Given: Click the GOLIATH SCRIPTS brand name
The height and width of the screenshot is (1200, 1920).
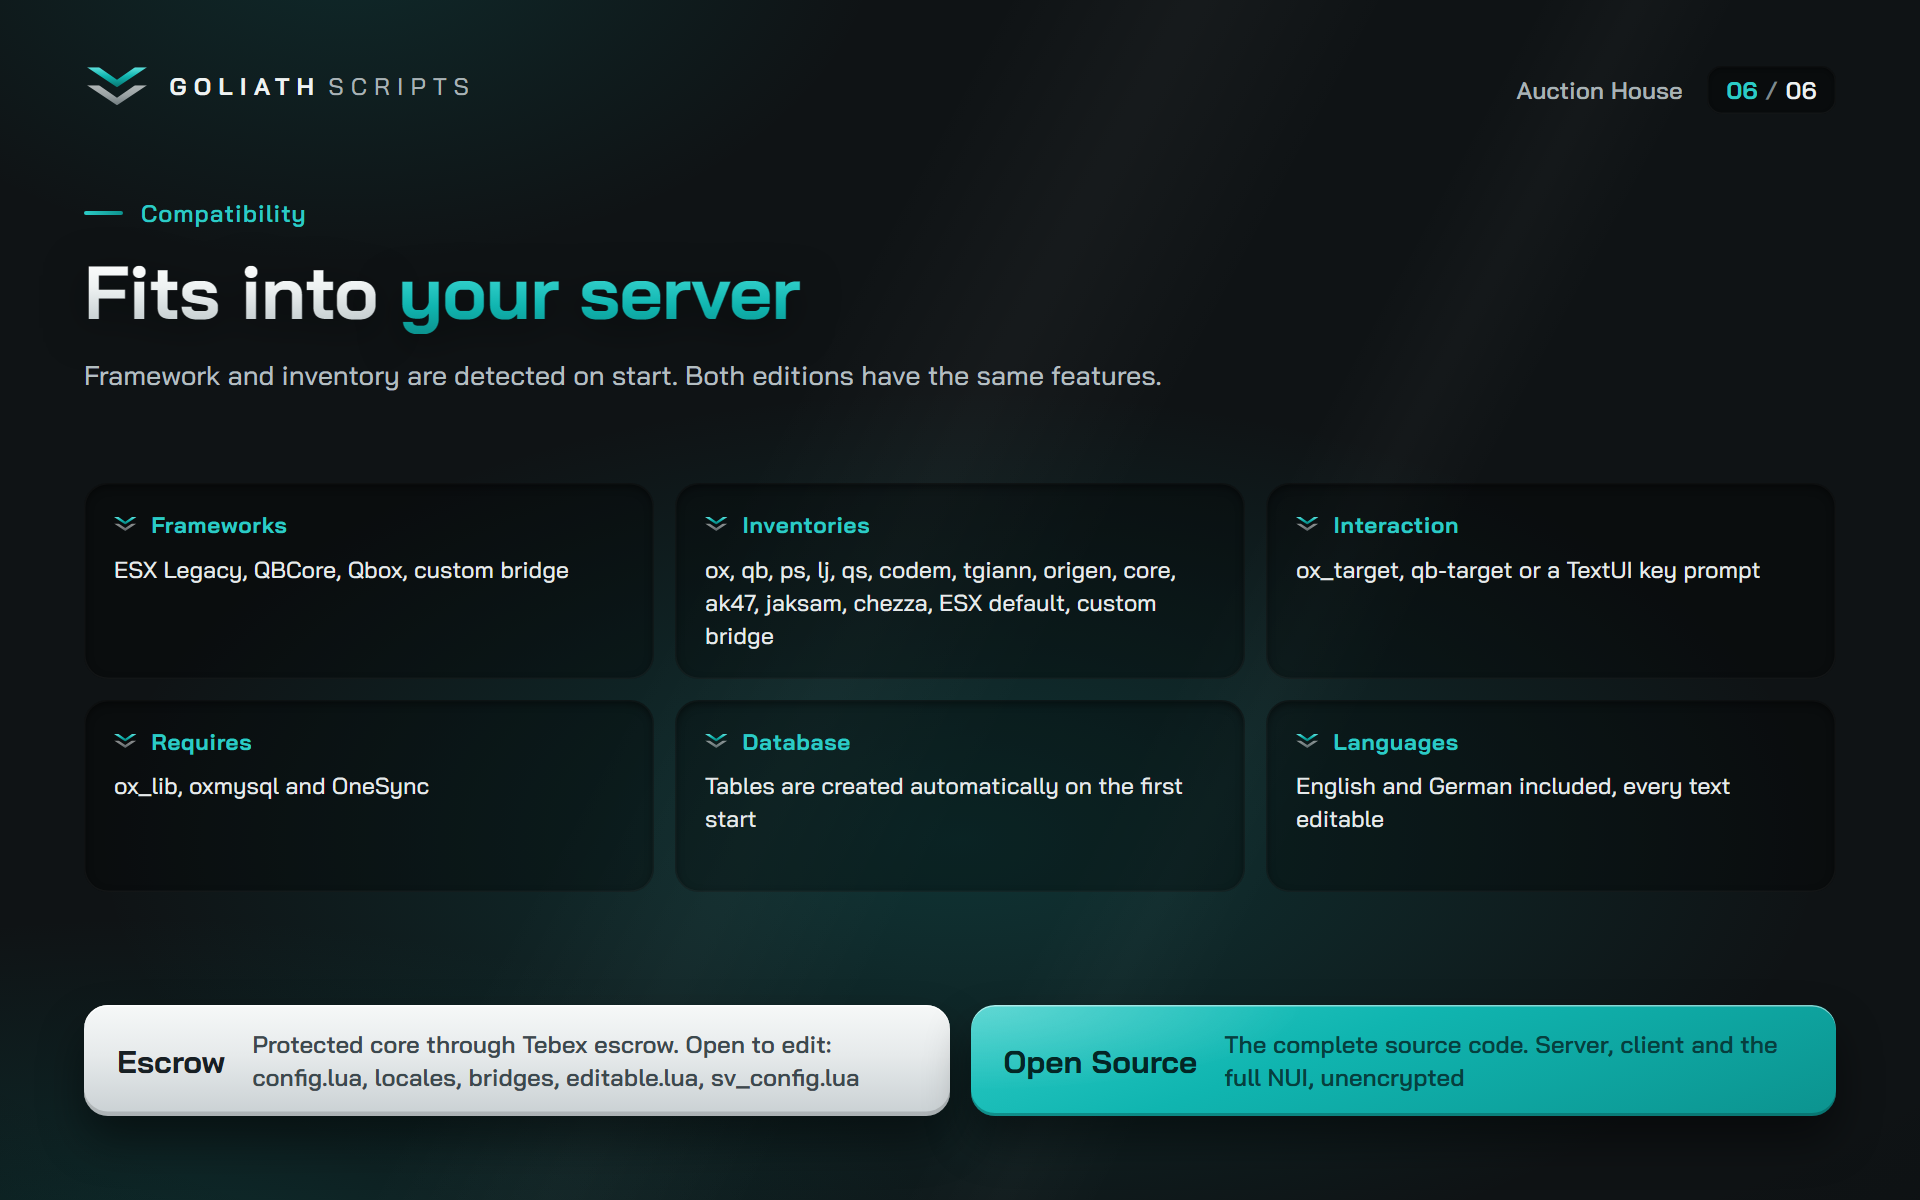Looking at the screenshot, I should 320,87.
